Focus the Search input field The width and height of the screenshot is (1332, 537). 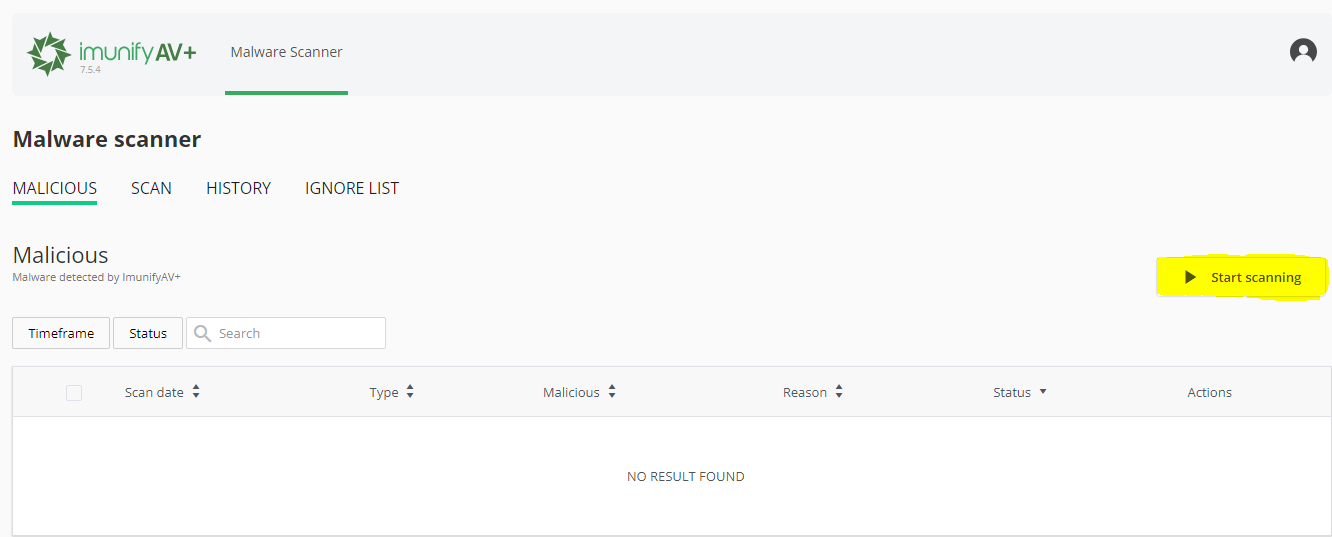pyautogui.click(x=286, y=333)
